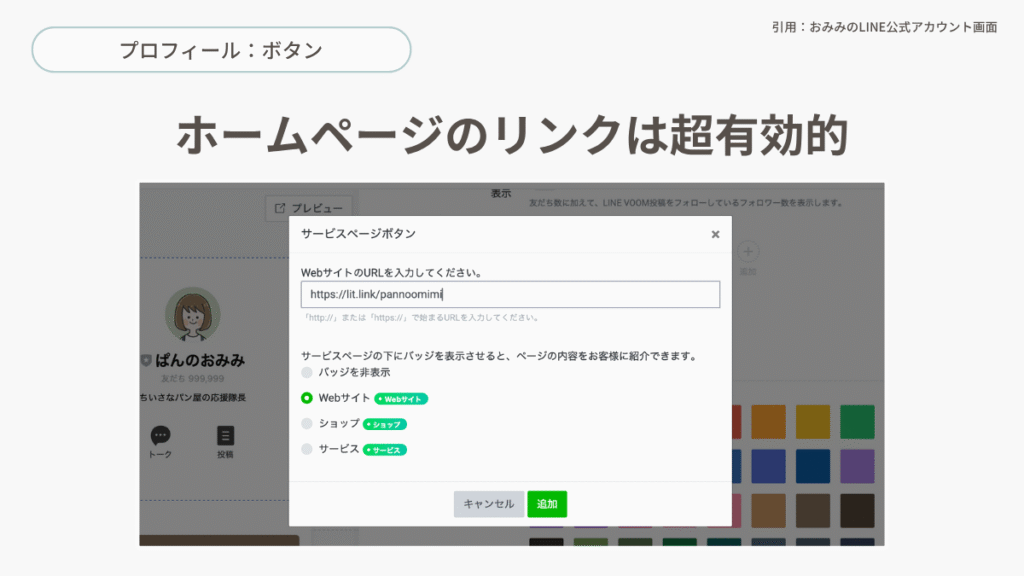The image size is (1024, 576).
Task: Pick the purple color swatch
Action: (857, 466)
